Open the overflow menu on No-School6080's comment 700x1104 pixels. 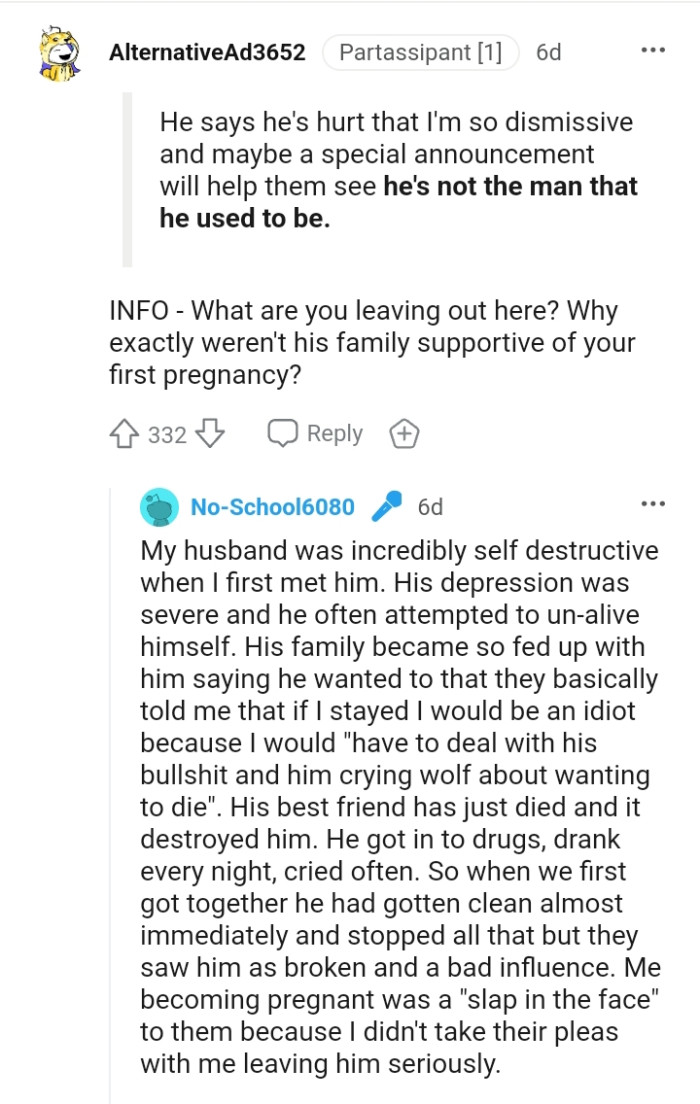pyautogui.click(x=652, y=505)
